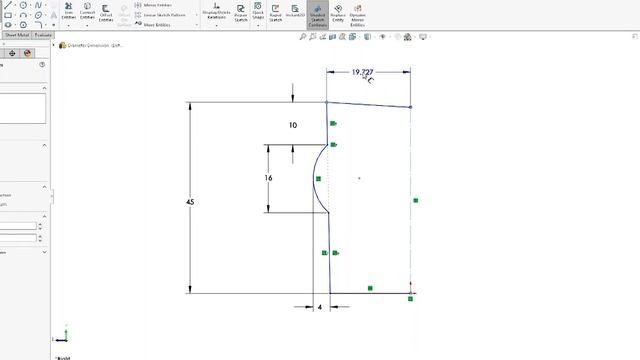The image size is (640, 360).
Task: Click the Instant2D tool
Action: pyautogui.click(x=295, y=11)
